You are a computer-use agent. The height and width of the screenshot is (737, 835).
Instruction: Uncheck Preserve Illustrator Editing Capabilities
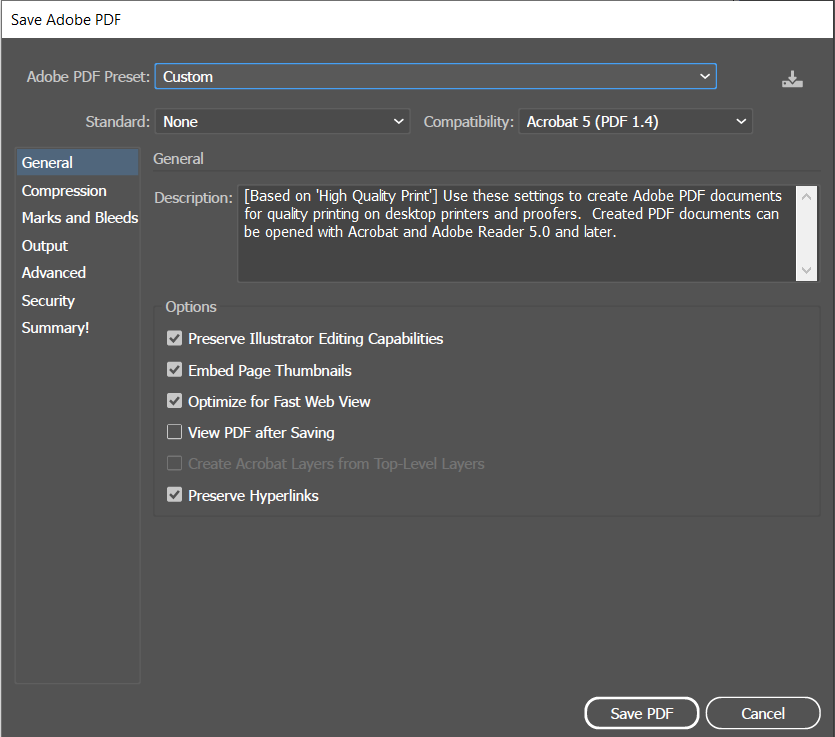(174, 338)
